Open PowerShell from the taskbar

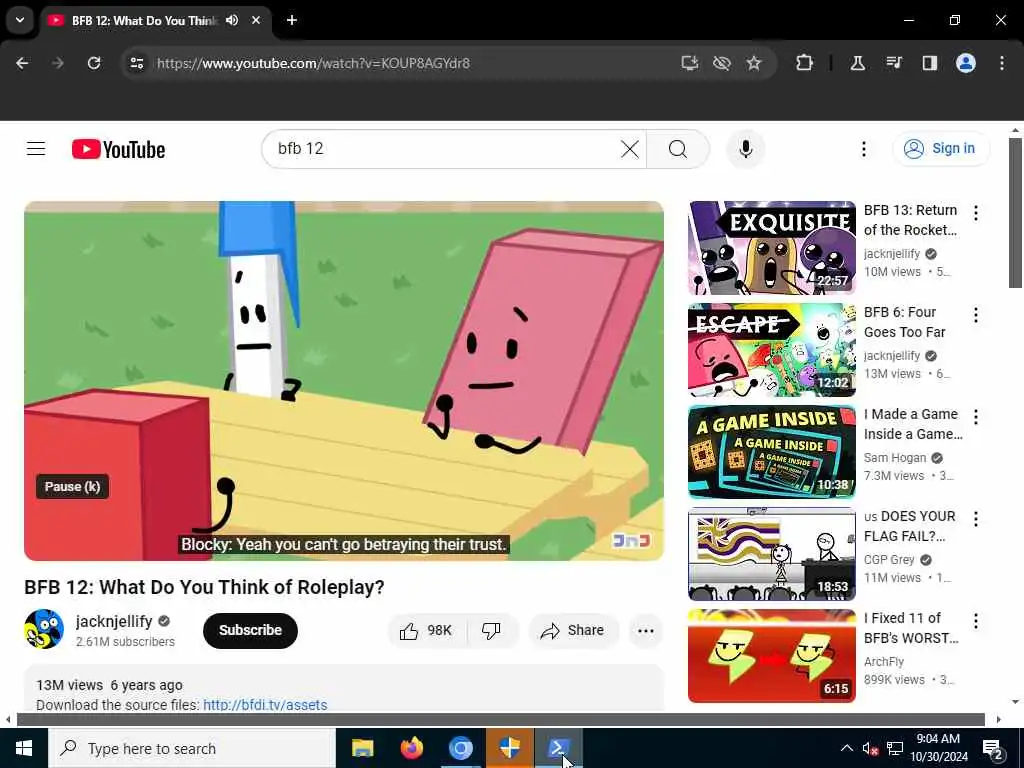[x=559, y=748]
